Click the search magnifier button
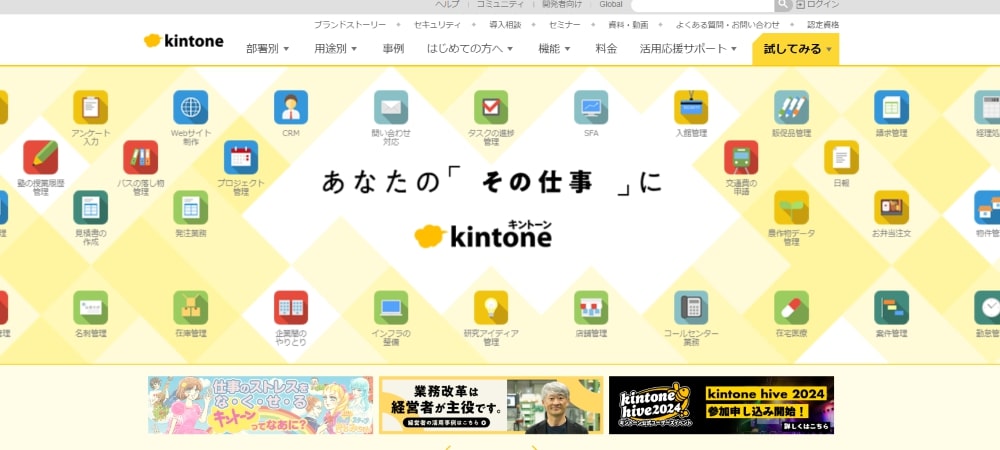Viewport: 1000px width, 450px height. click(x=783, y=5)
